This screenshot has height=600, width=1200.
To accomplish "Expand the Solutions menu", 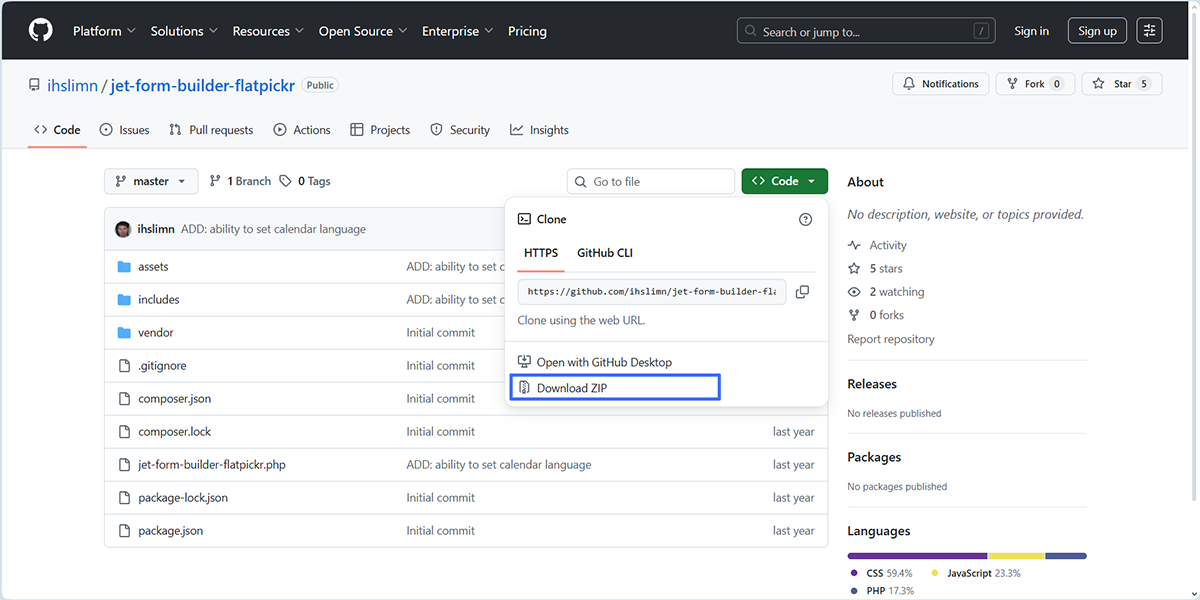I will pyautogui.click(x=184, y=31).
